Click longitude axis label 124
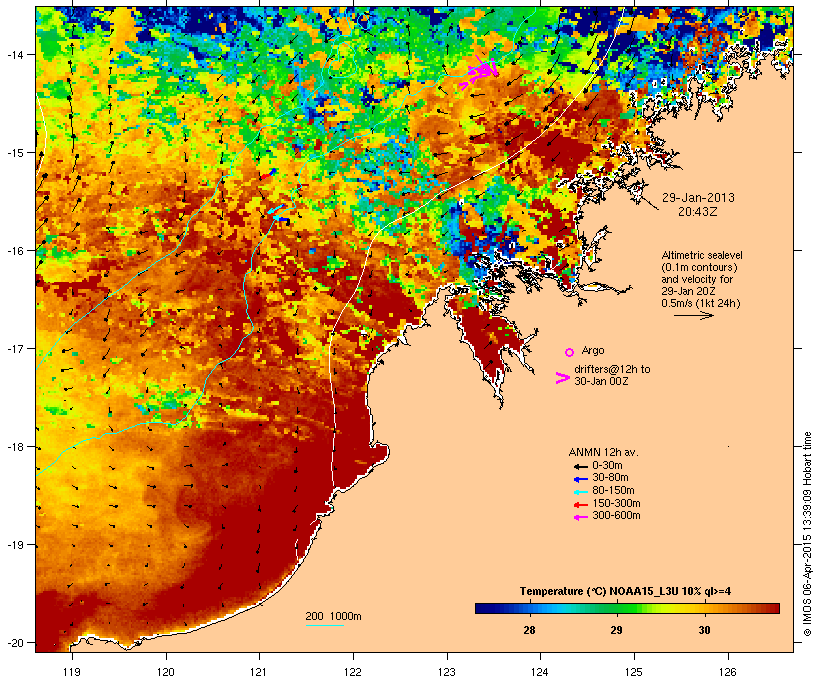Viewport: 820px width, 680px height. 540,672
